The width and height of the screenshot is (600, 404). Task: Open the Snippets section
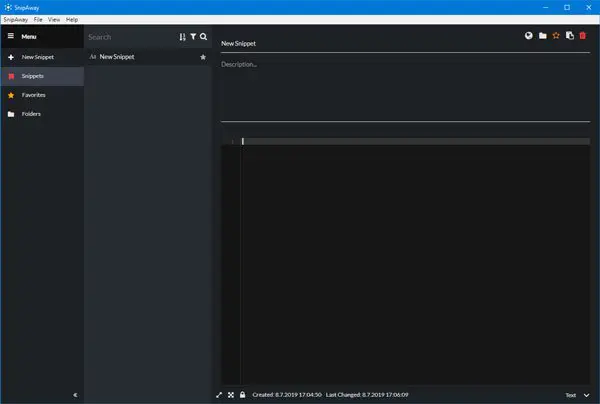point(42,76)
